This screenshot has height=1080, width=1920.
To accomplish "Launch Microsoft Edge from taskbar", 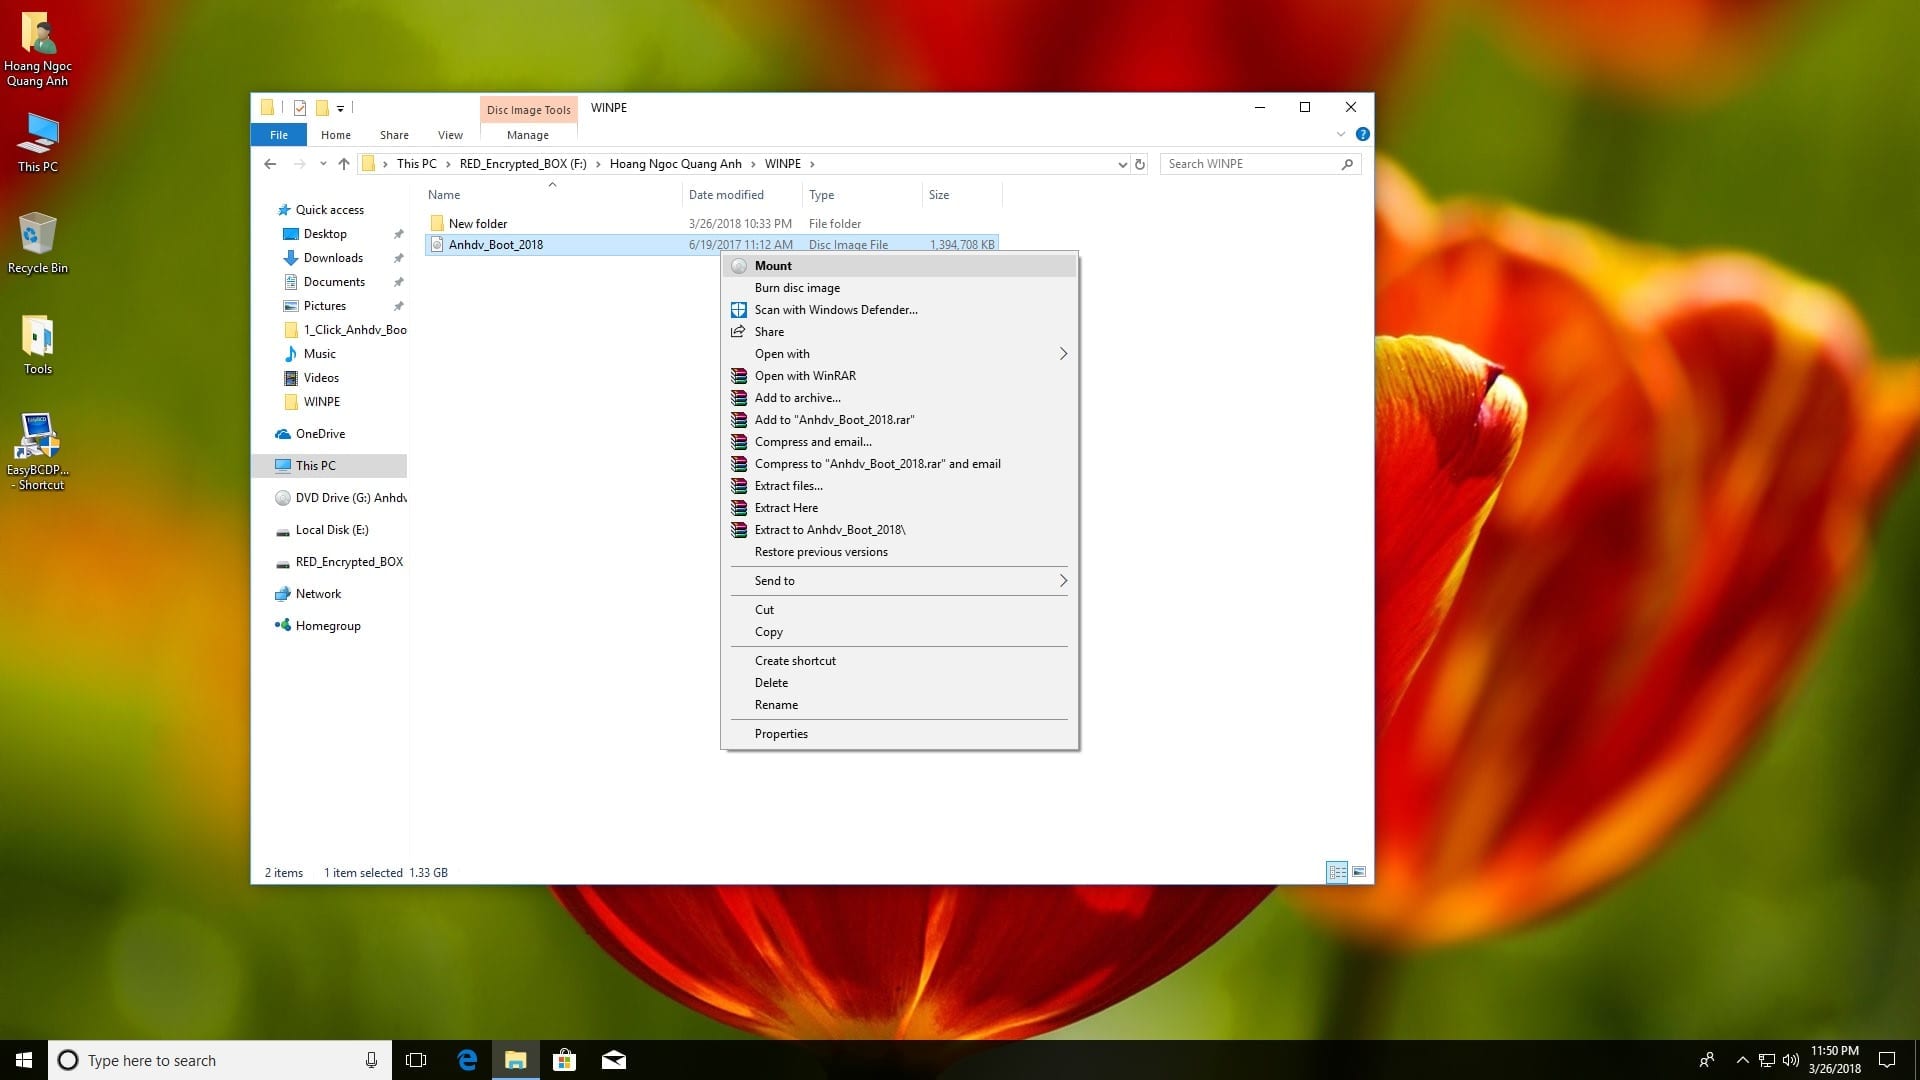I will coord(467,1060).
